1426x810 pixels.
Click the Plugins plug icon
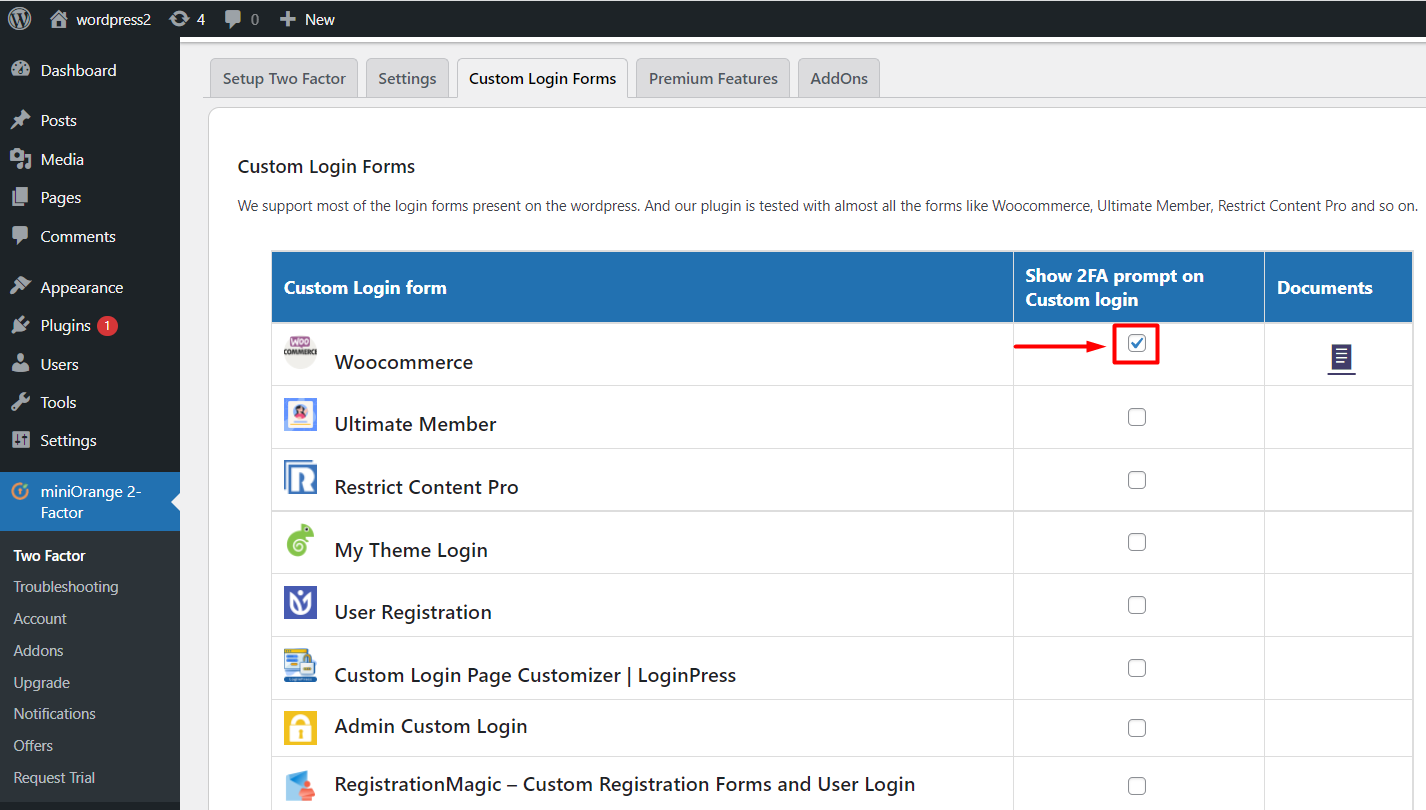click(x=20, y=325)
